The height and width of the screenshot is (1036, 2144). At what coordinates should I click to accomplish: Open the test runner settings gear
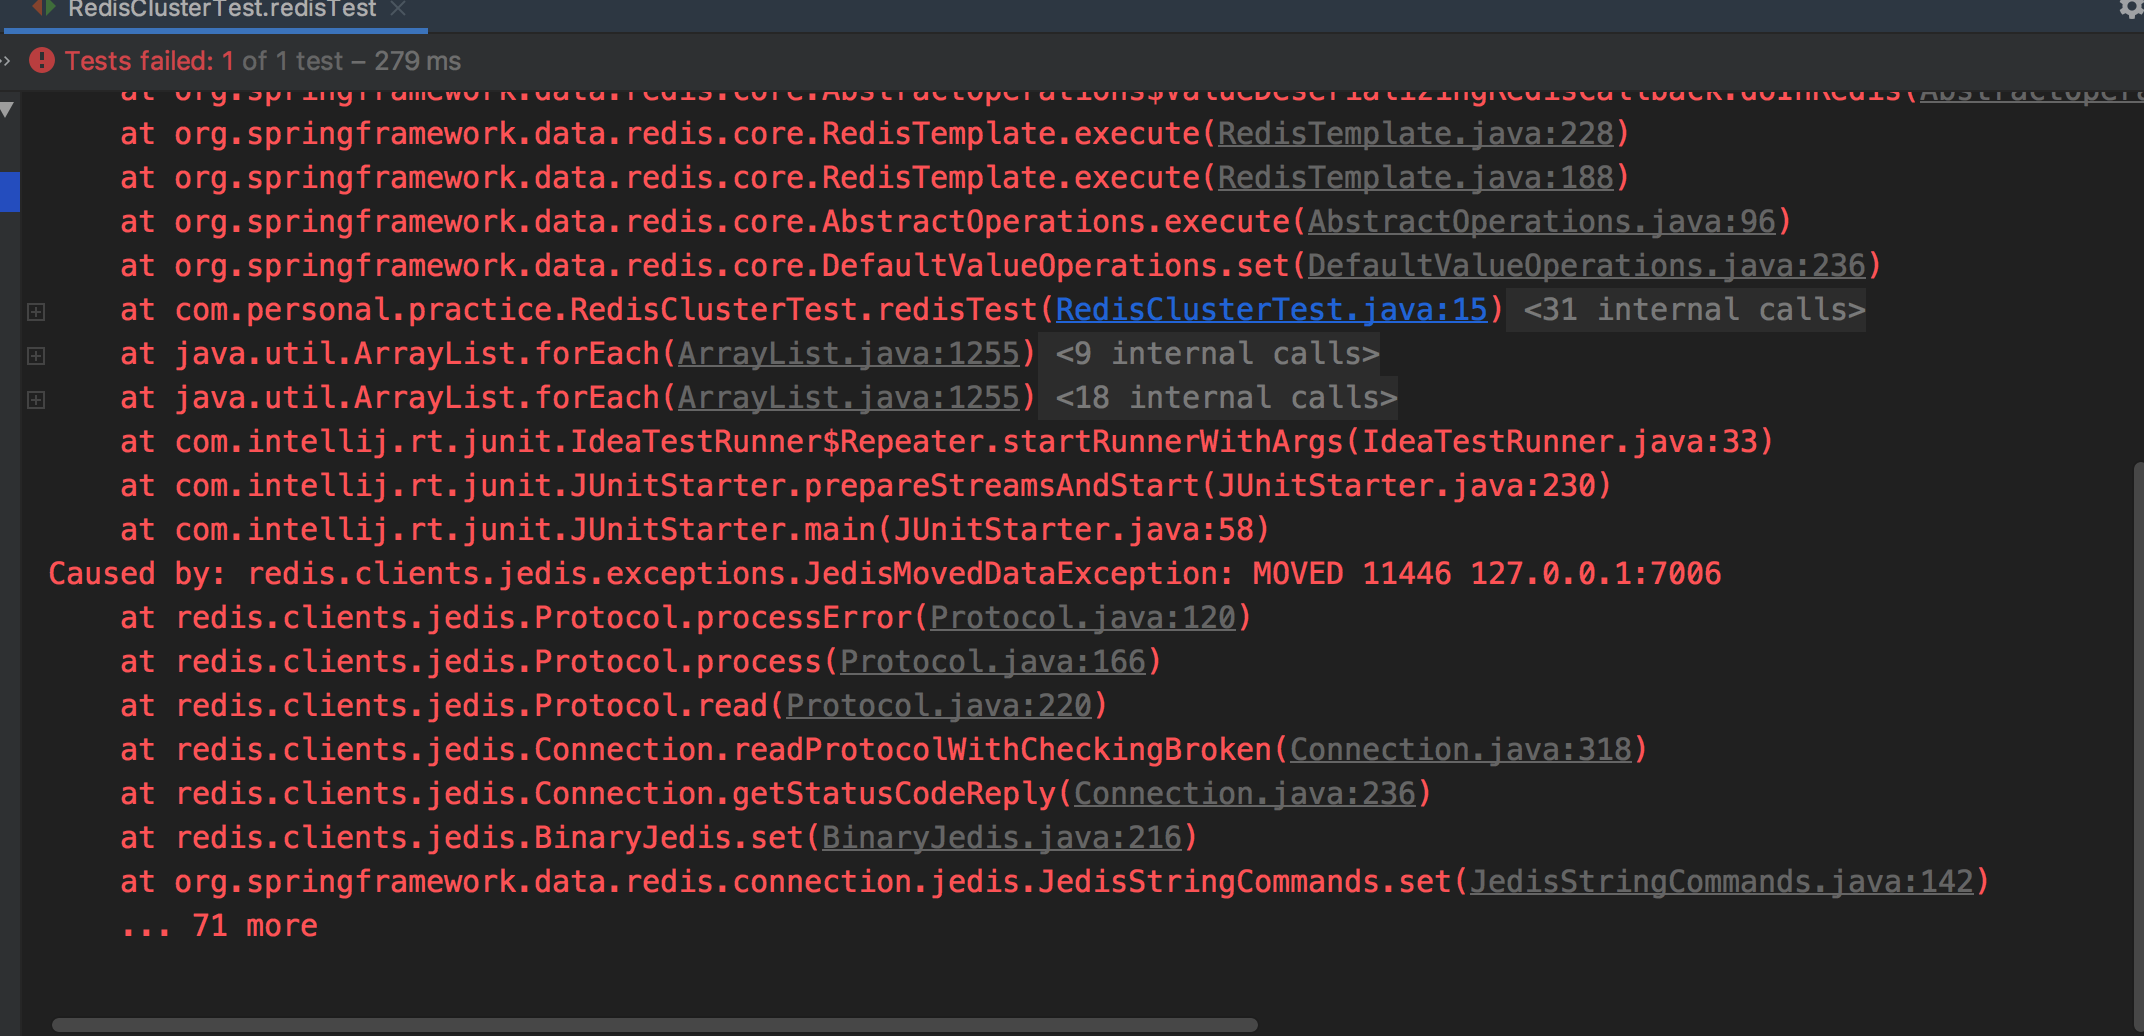[2131, 10]
